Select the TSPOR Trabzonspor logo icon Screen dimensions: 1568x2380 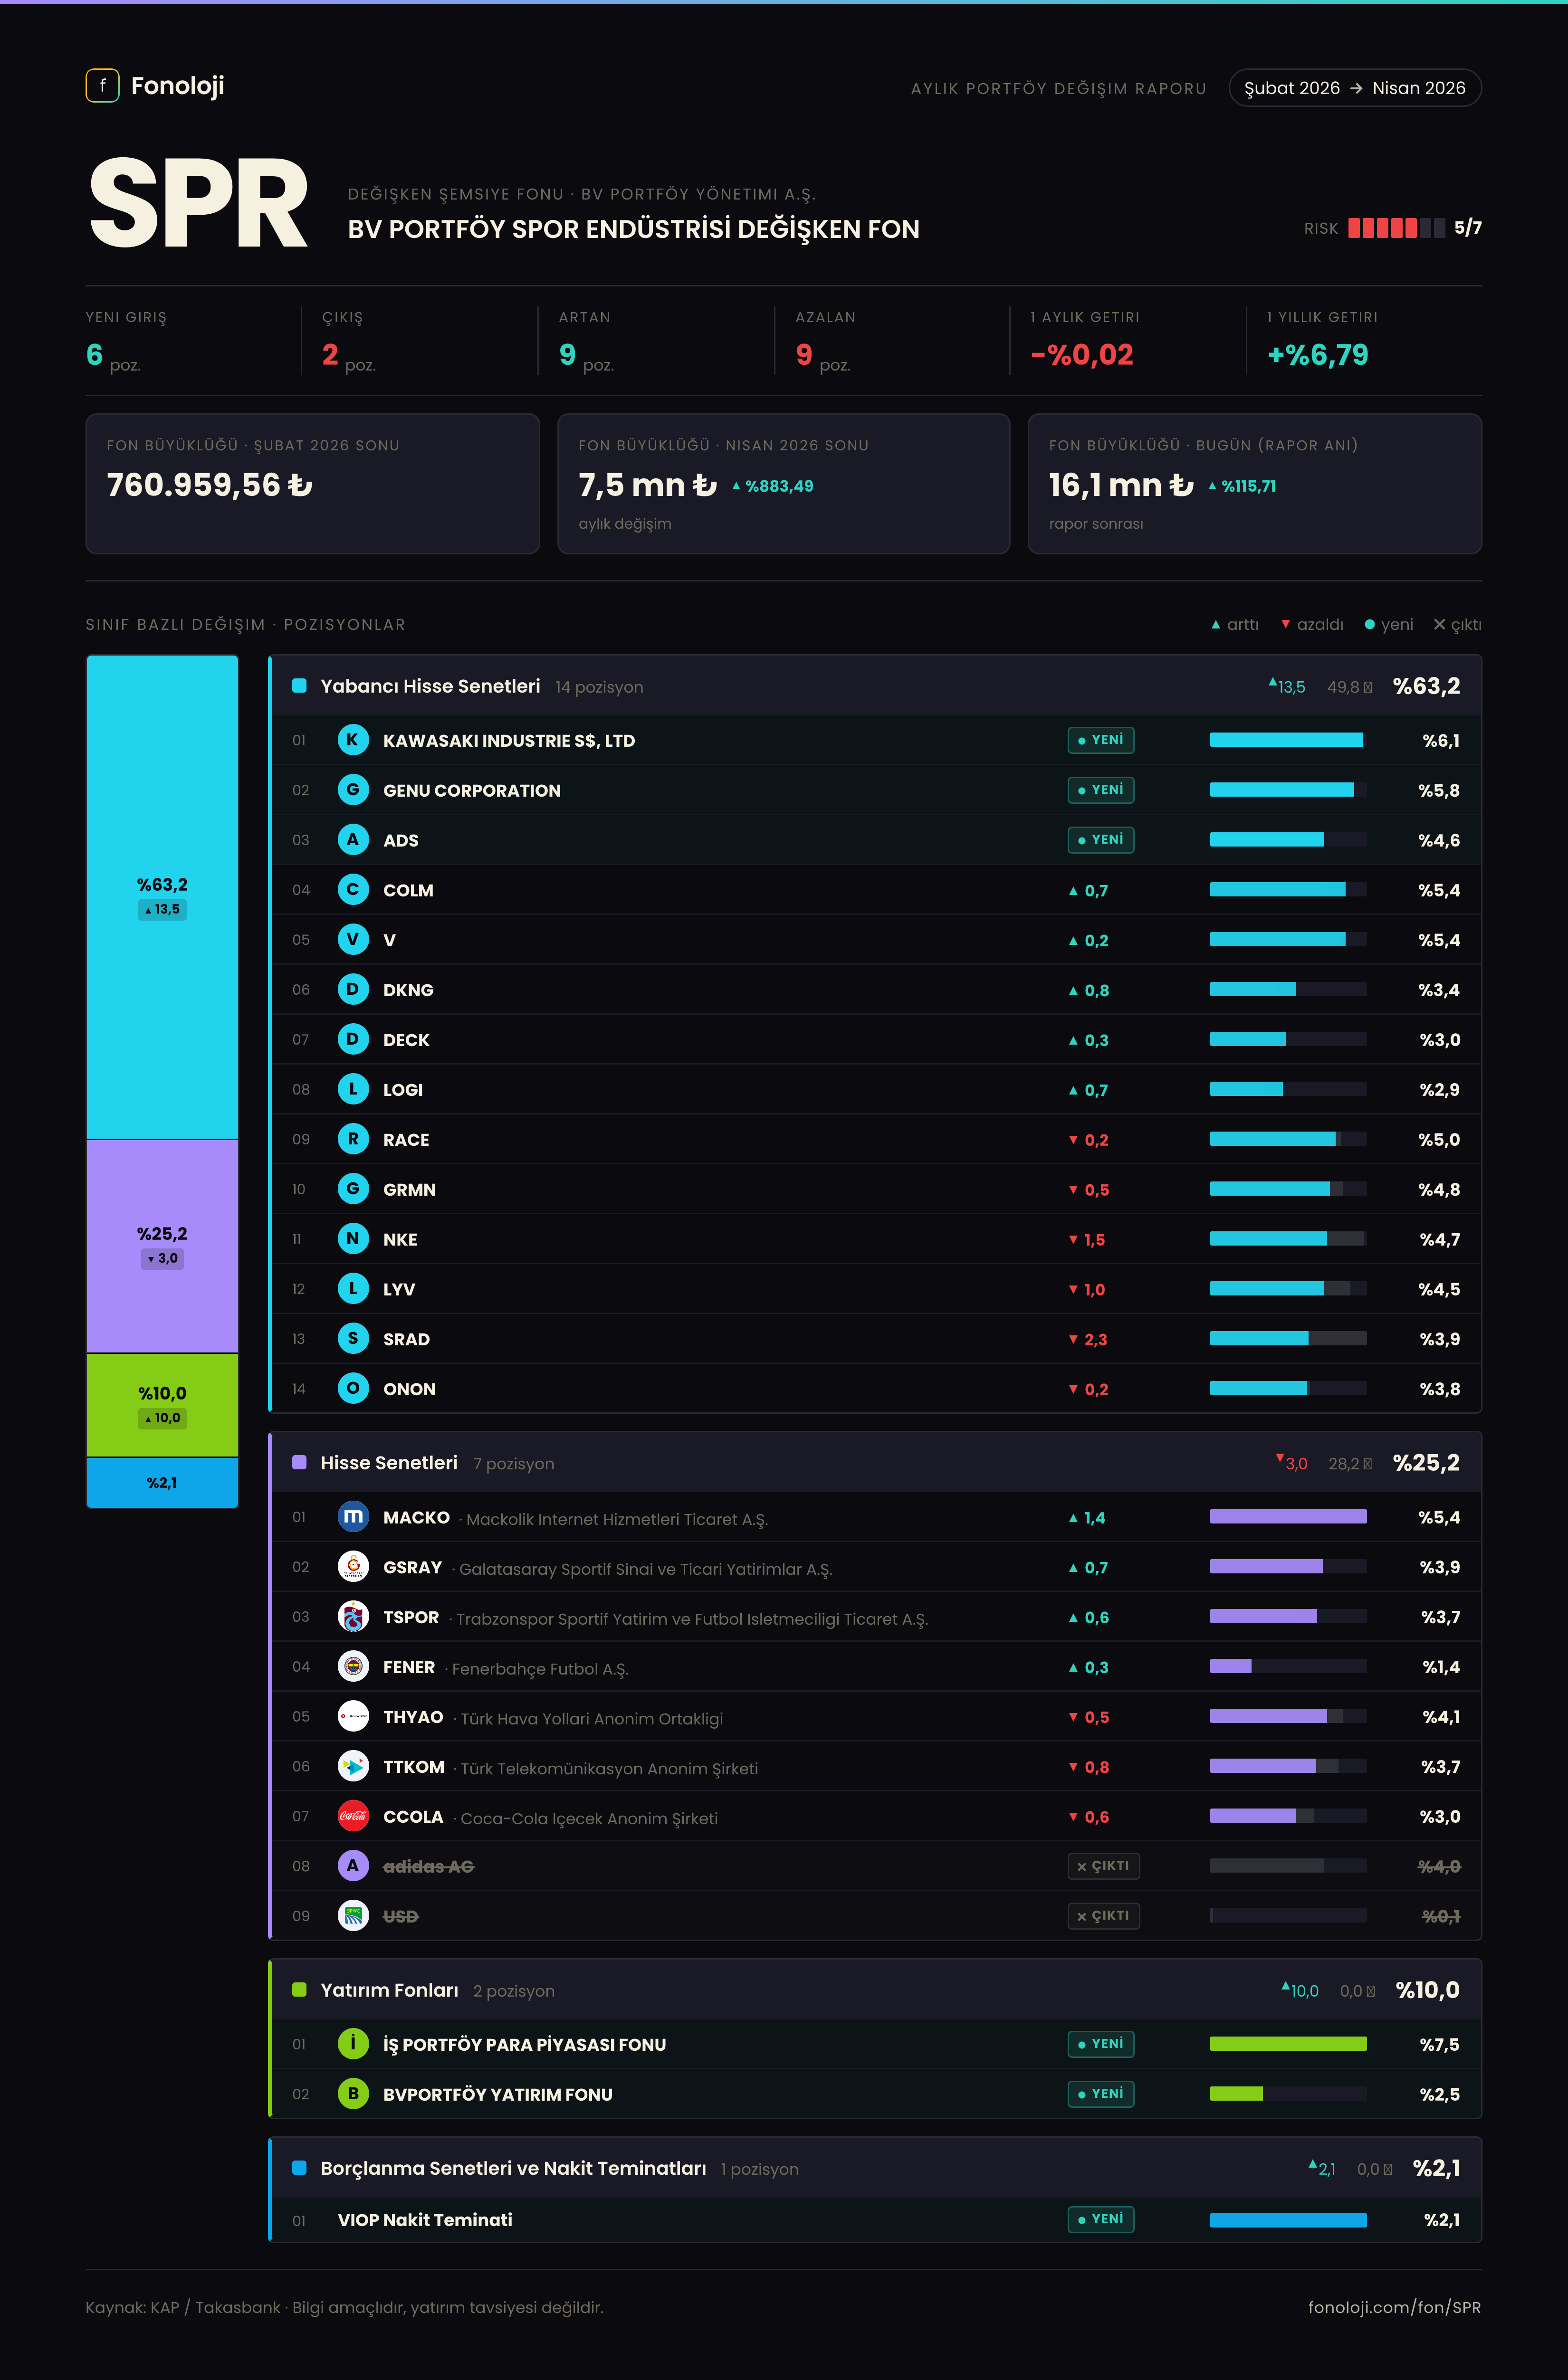353,1617
